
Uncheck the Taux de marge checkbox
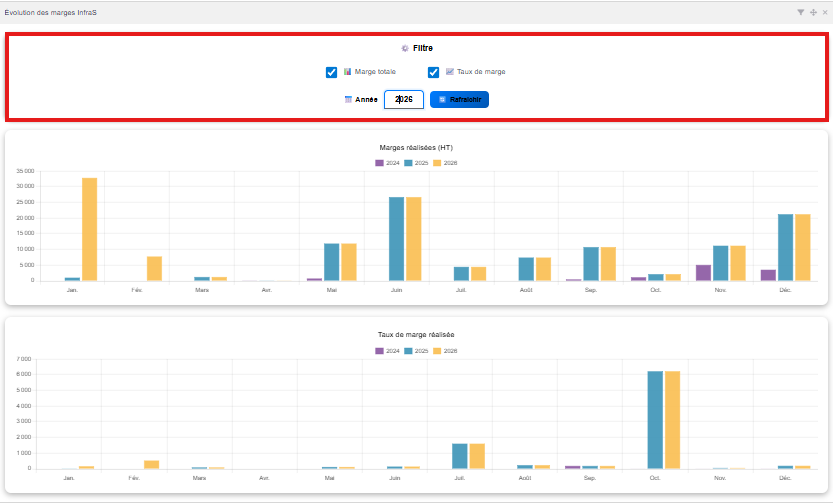pyautogui.click(x=433, y=72)
